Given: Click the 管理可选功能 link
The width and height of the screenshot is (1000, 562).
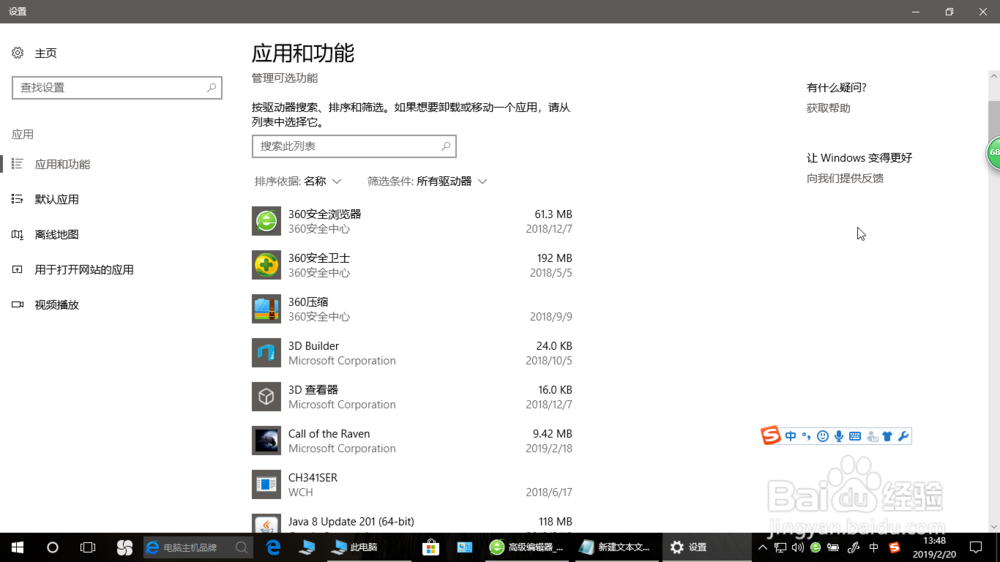Looking at the screenshot, I should click(x=284, y=78).
